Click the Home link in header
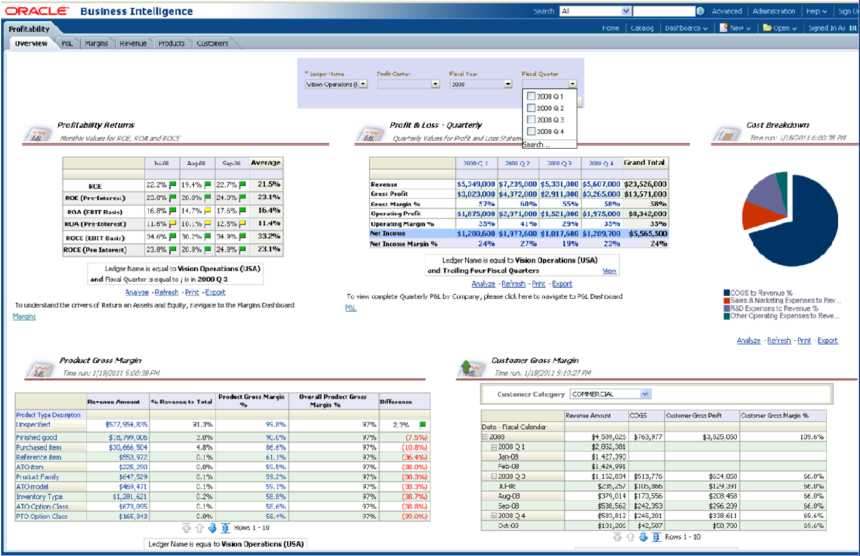The image size is (860, 556). (610, 28)
